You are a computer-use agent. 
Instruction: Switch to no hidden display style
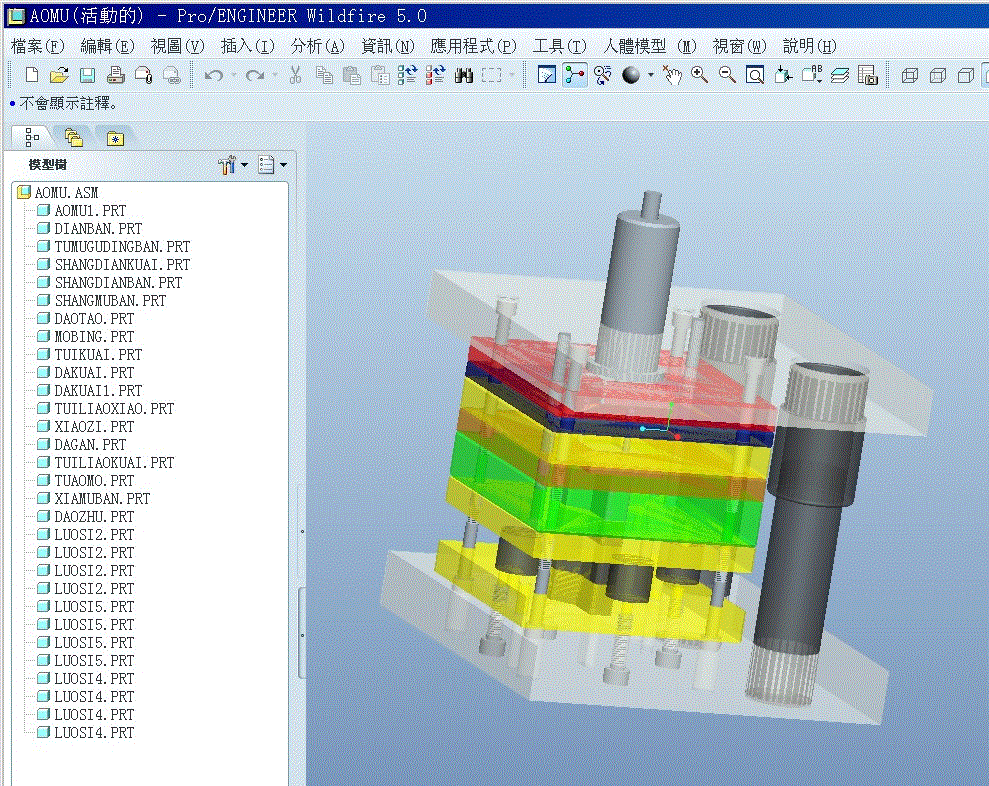click(x=966, y=76)
